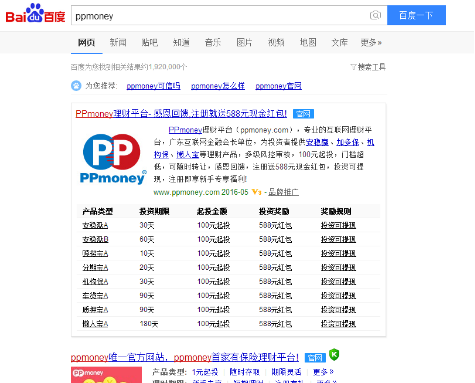This screenshot has width=475, height=383.
Task: Expand 更多 link in product type row
Action: pyautogui.click(x=323, y=372)
